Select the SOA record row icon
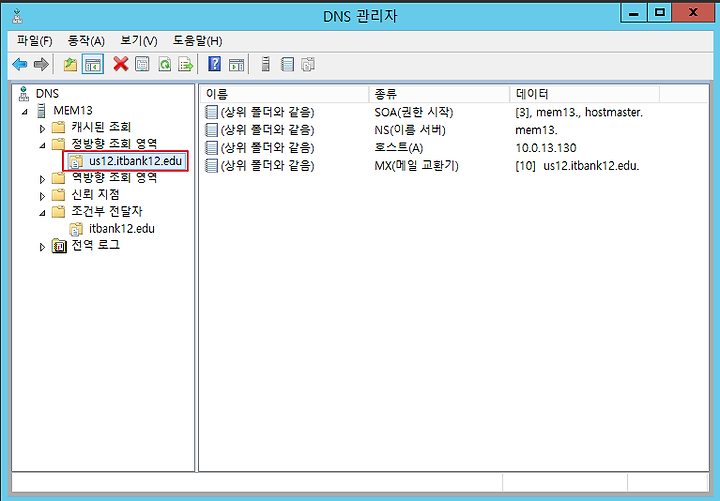 tap(211, 112)
